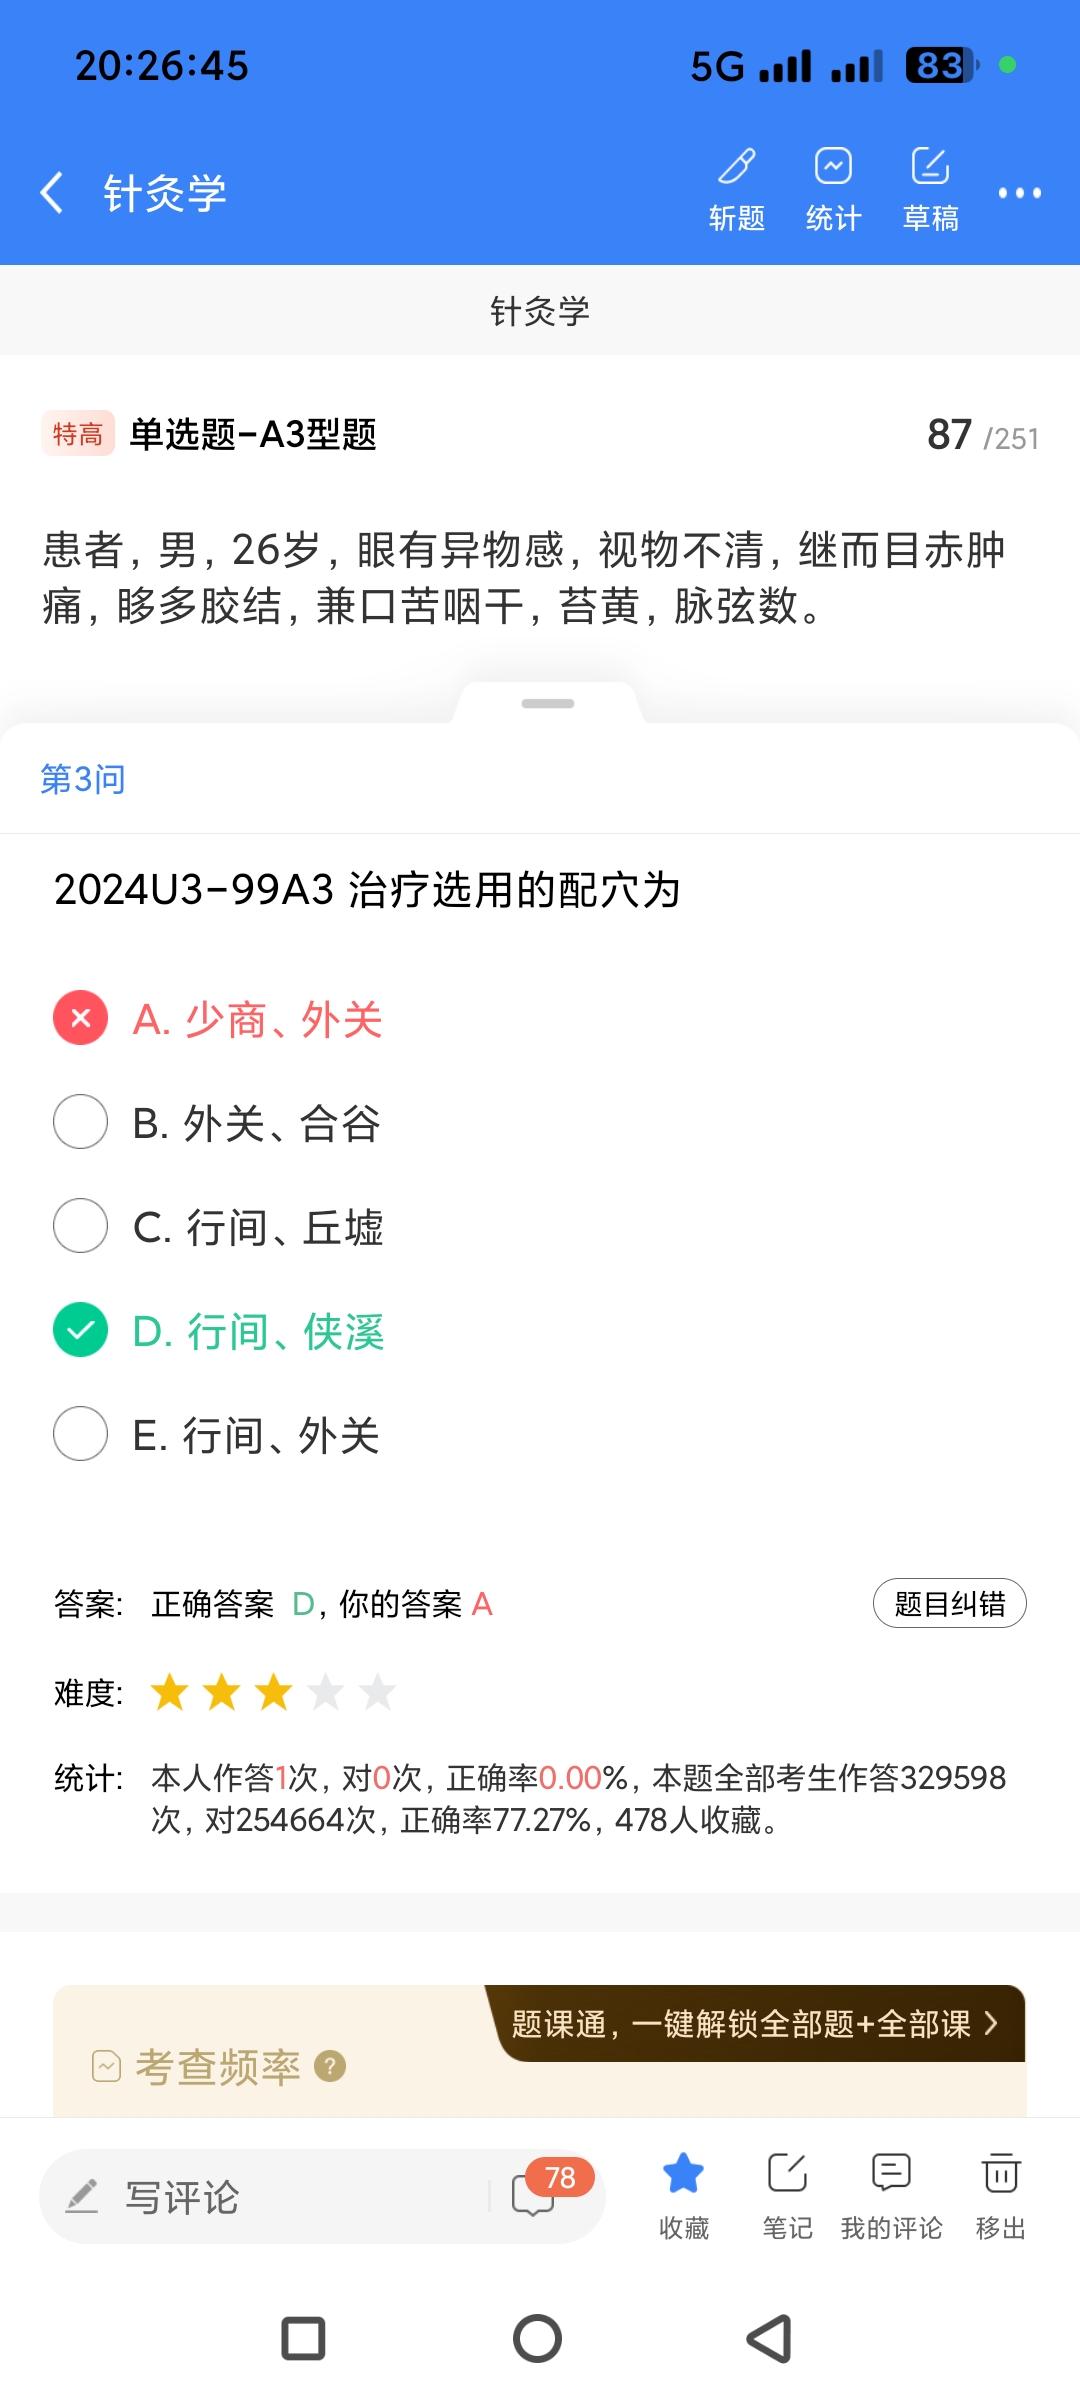Switch to the 第3问 tab

[x=83, y=779]
